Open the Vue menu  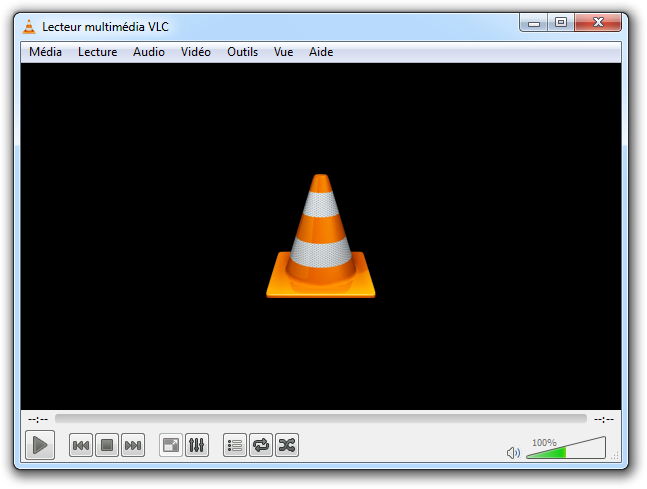(283, 52)
